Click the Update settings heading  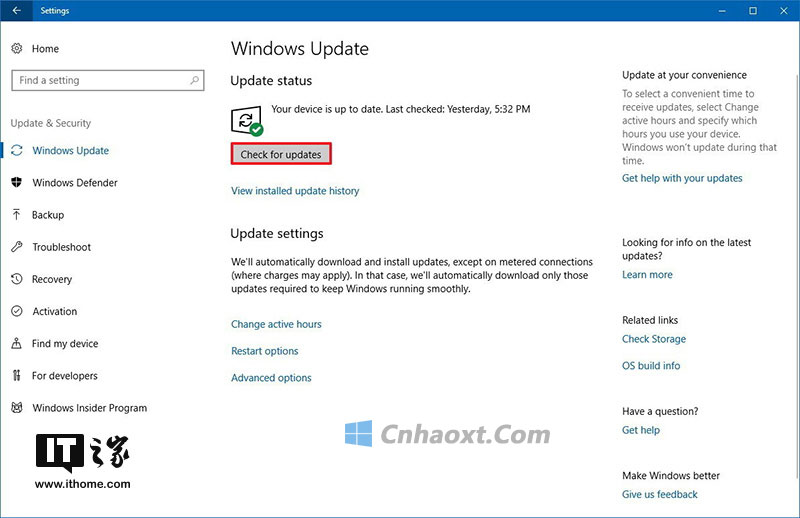[x=277, y=233]
